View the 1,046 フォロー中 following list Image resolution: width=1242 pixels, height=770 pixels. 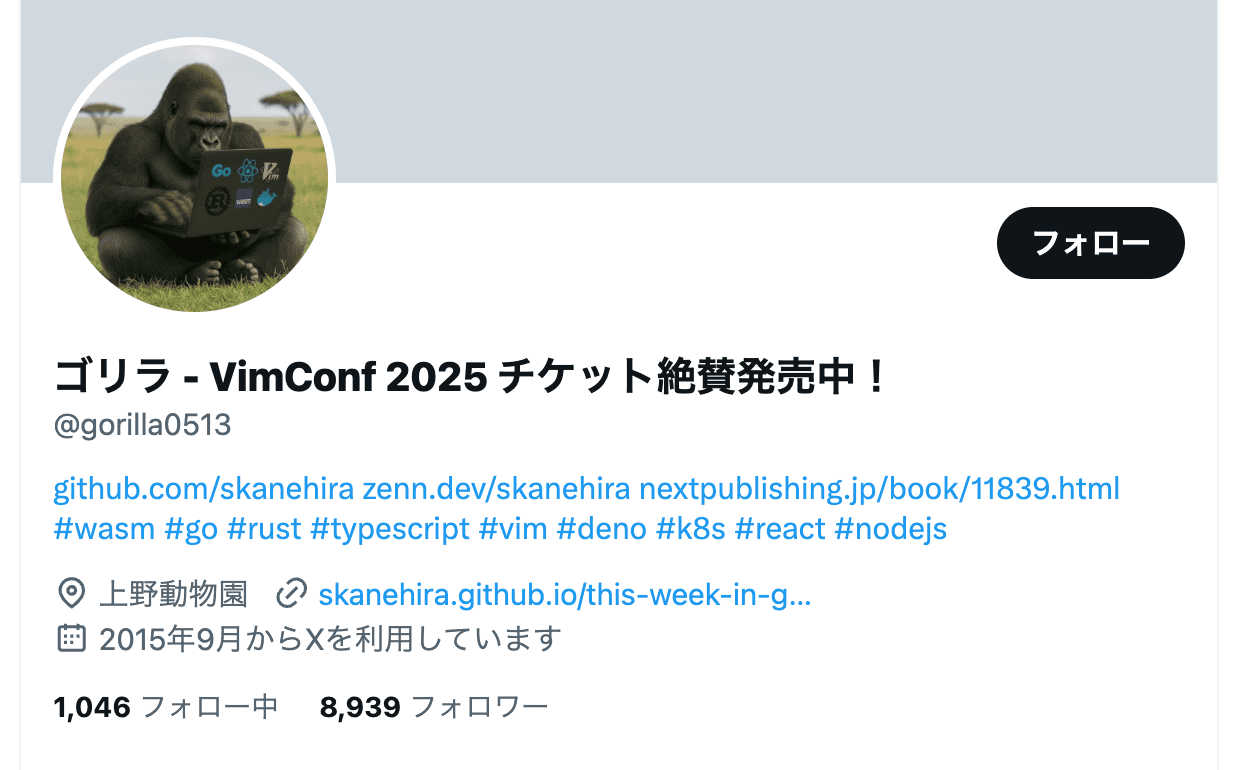click(166, 708)
